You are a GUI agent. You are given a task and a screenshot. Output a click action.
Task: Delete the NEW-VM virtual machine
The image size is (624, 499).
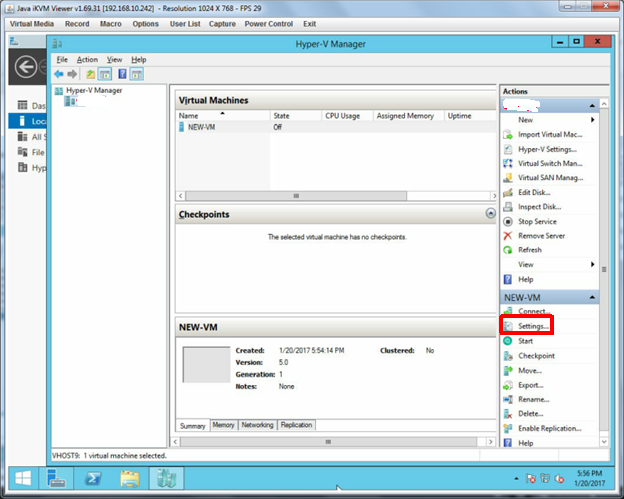(x=530, y=414)
